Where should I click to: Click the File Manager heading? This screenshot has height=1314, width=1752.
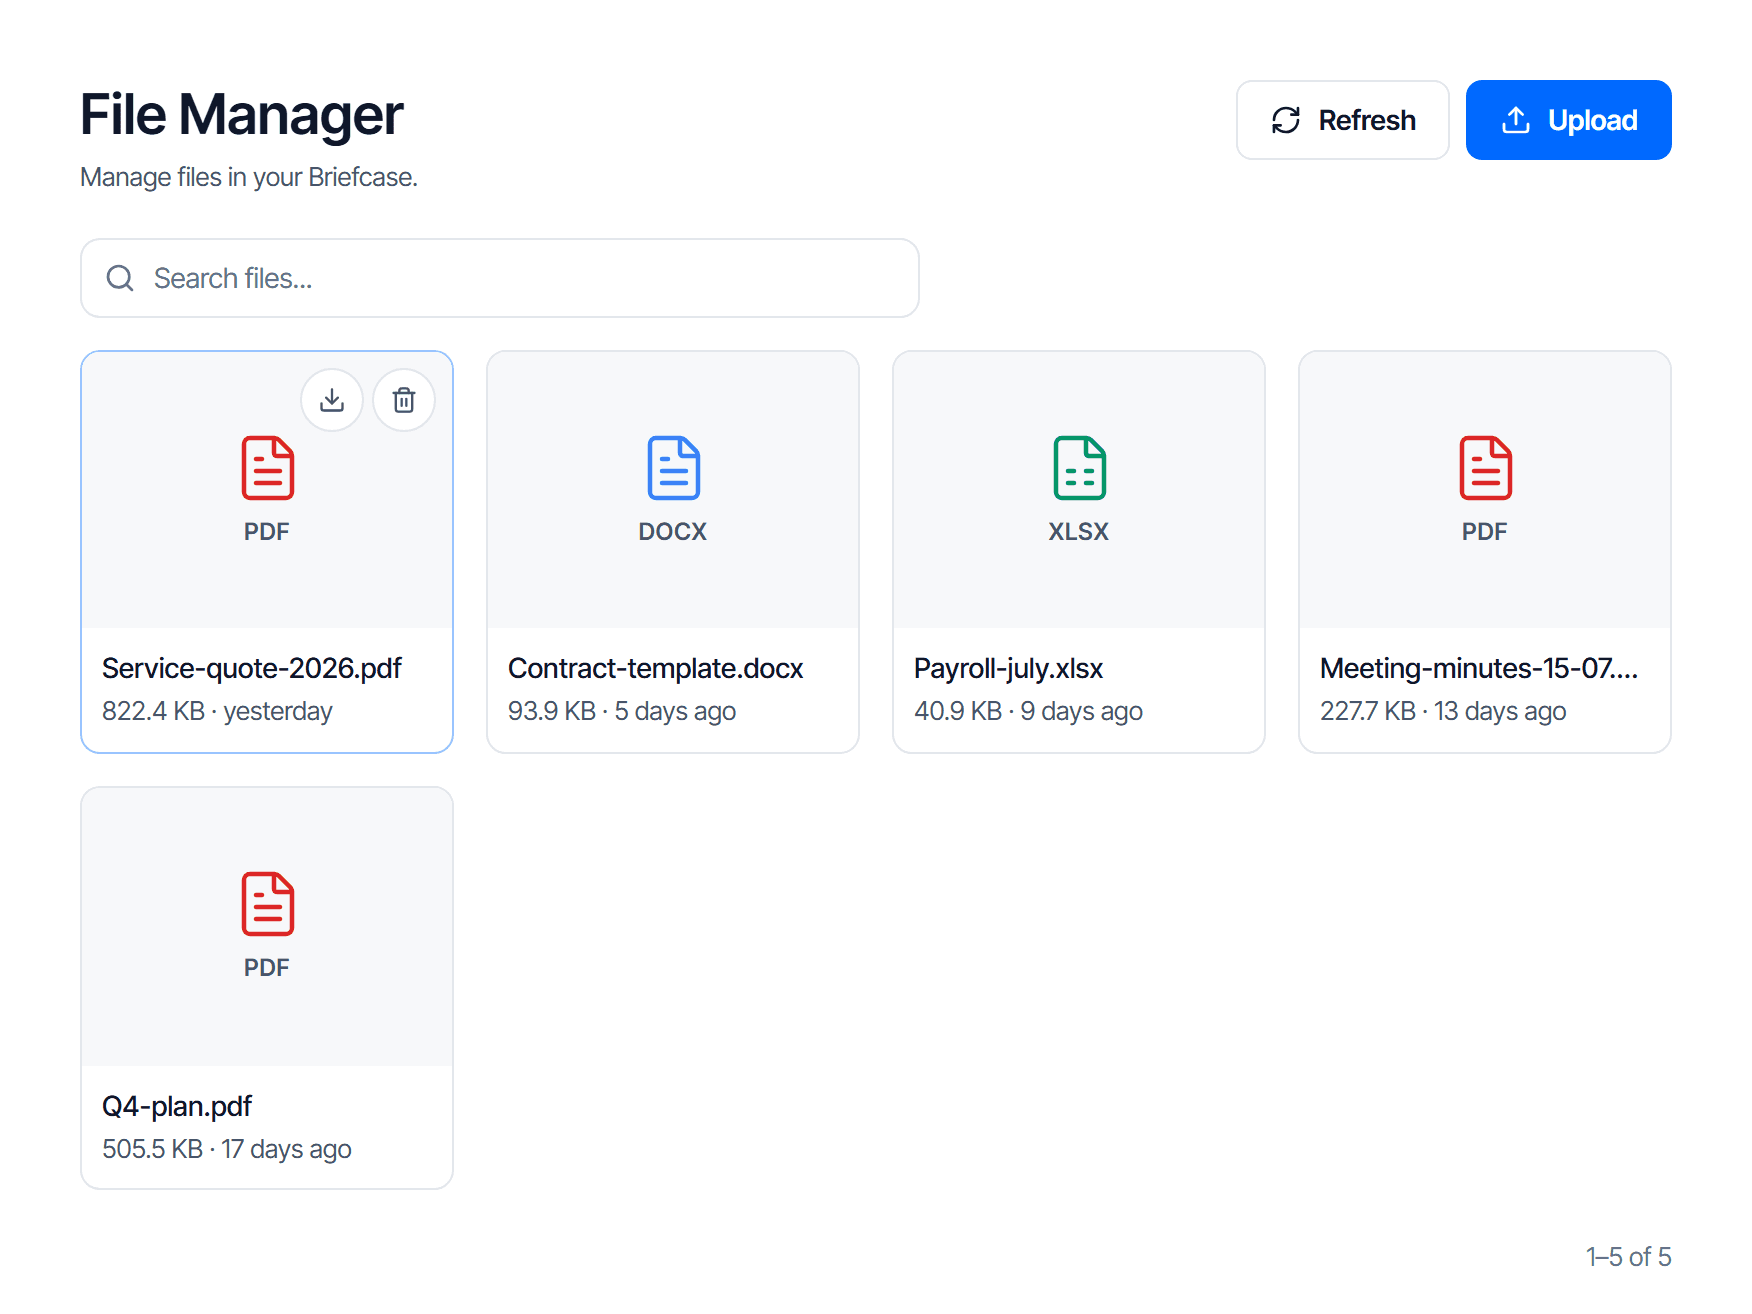point(242,115)
